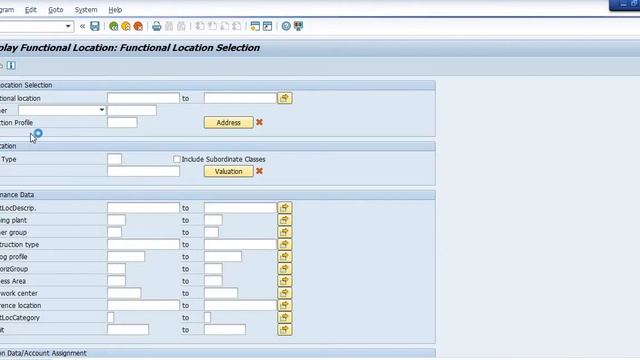This screenshot has width=640, height=360.
Task: Click the work center to field
Action: coord(221,293)
